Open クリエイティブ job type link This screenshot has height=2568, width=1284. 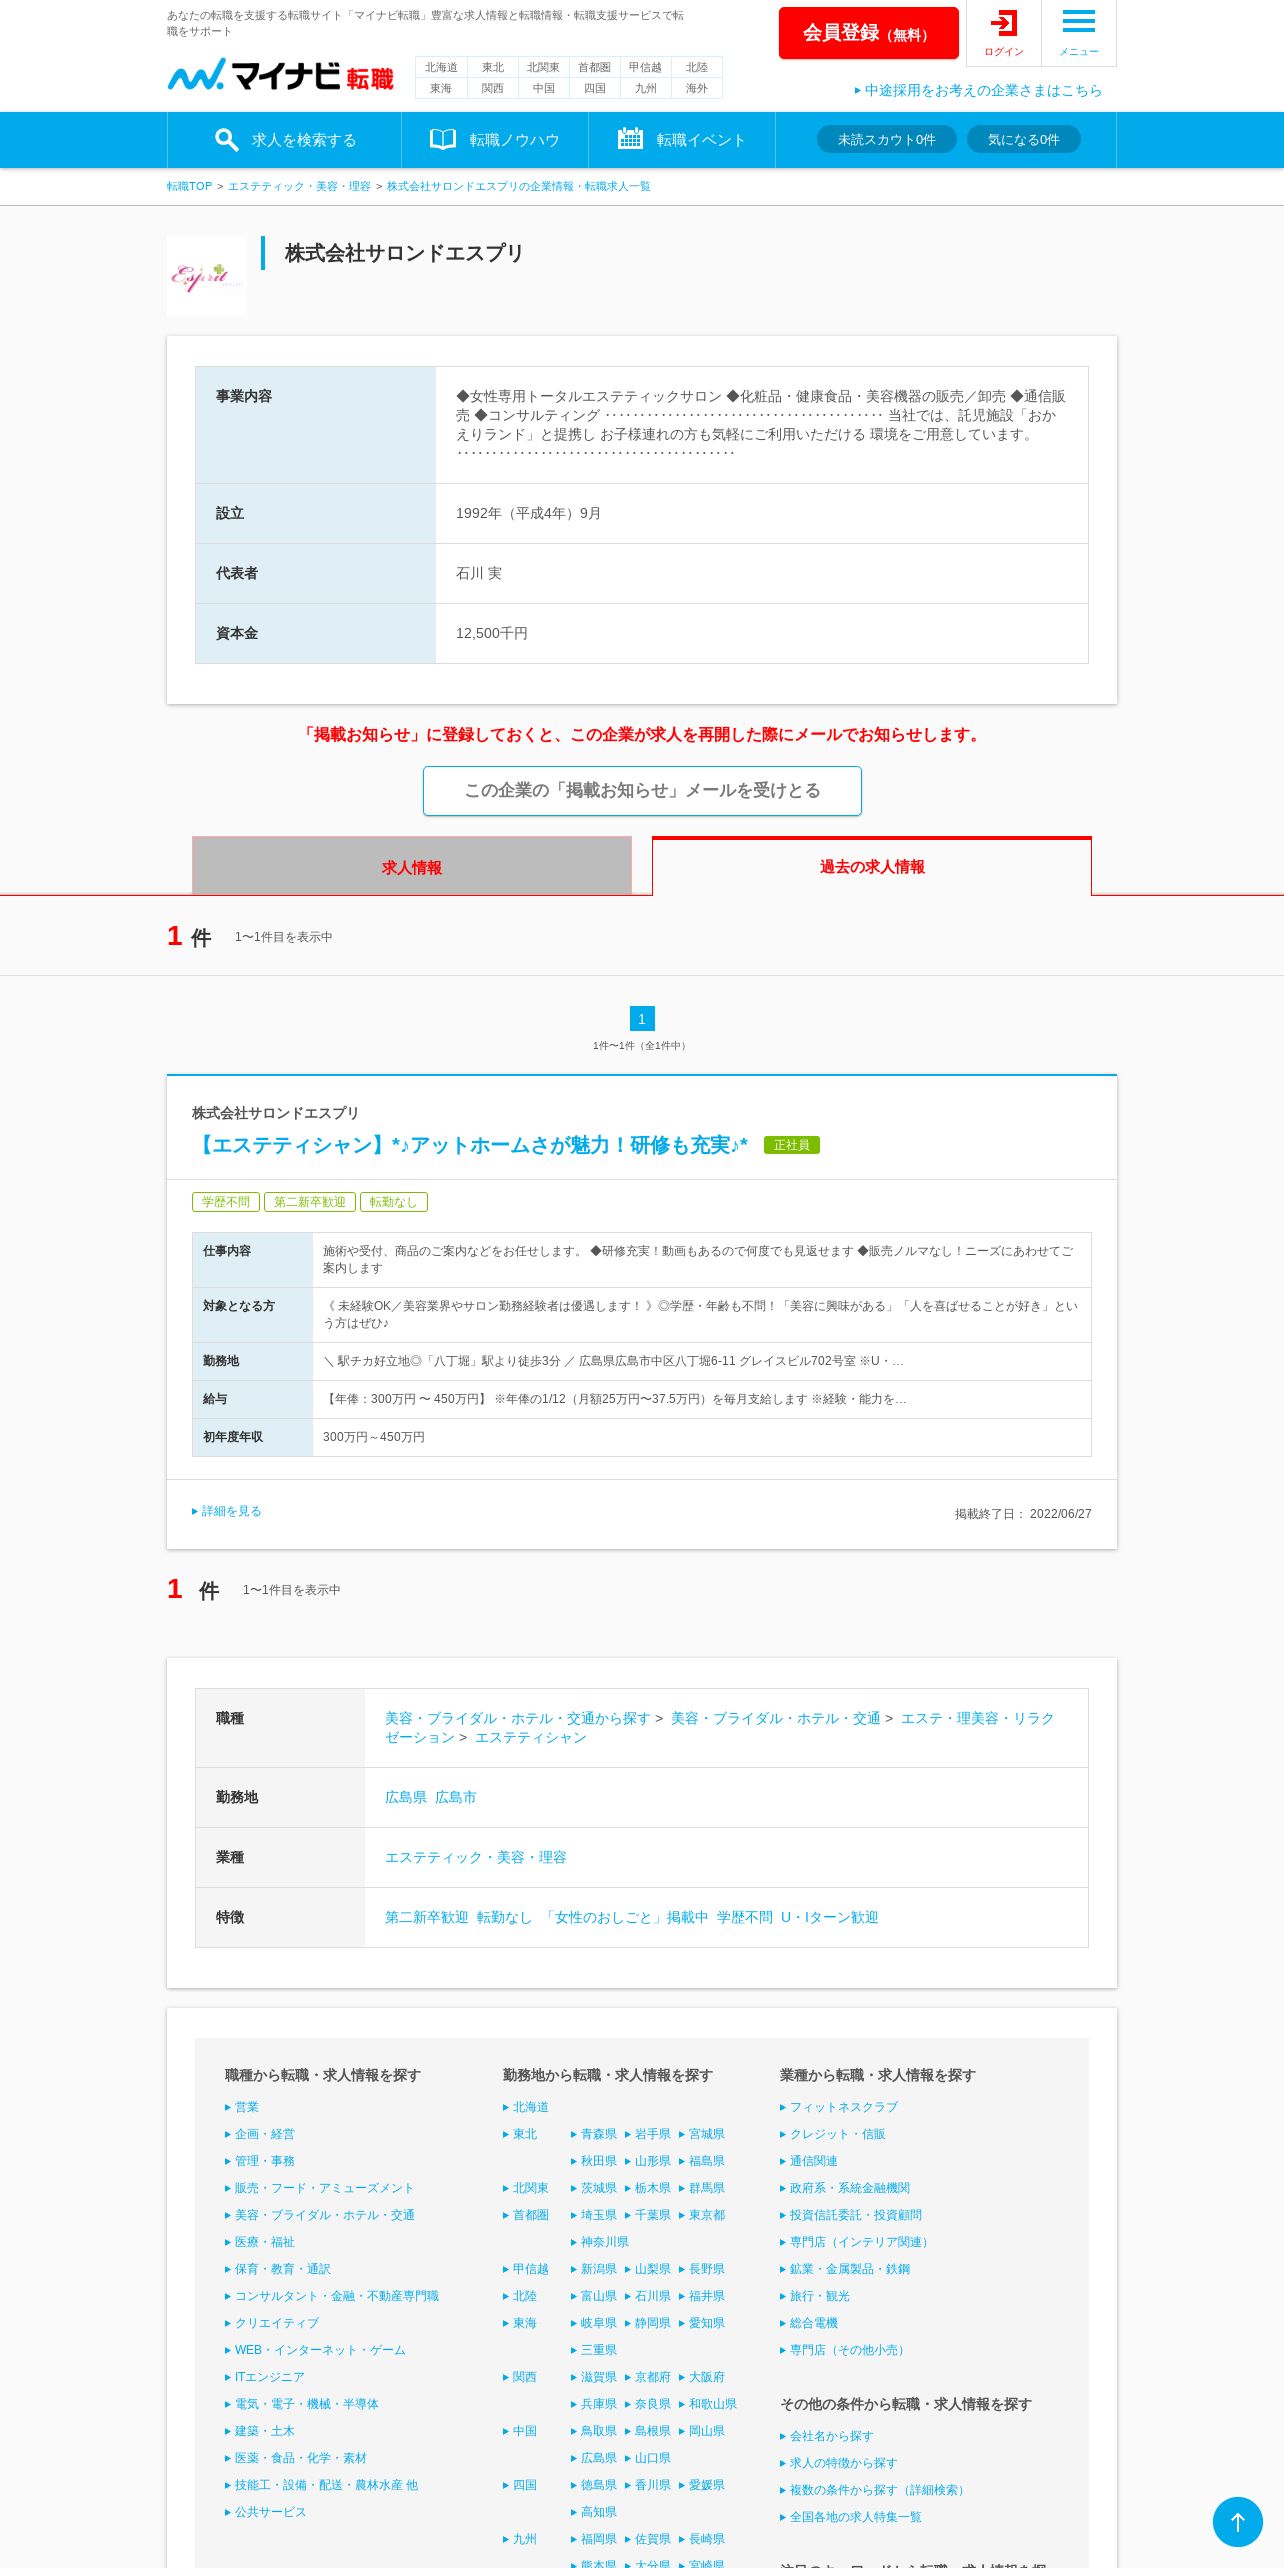point(272,2323)
